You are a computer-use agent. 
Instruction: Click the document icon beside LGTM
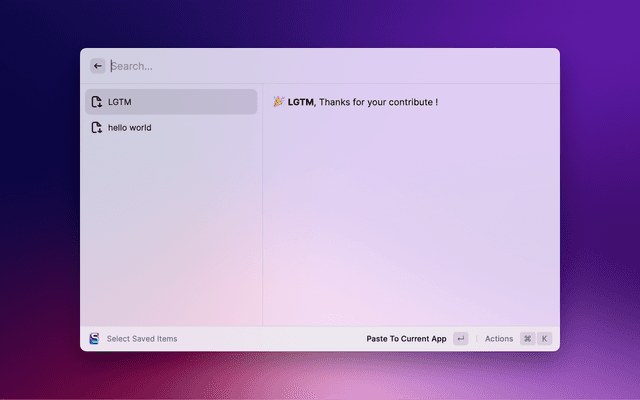tap(96, 102)
